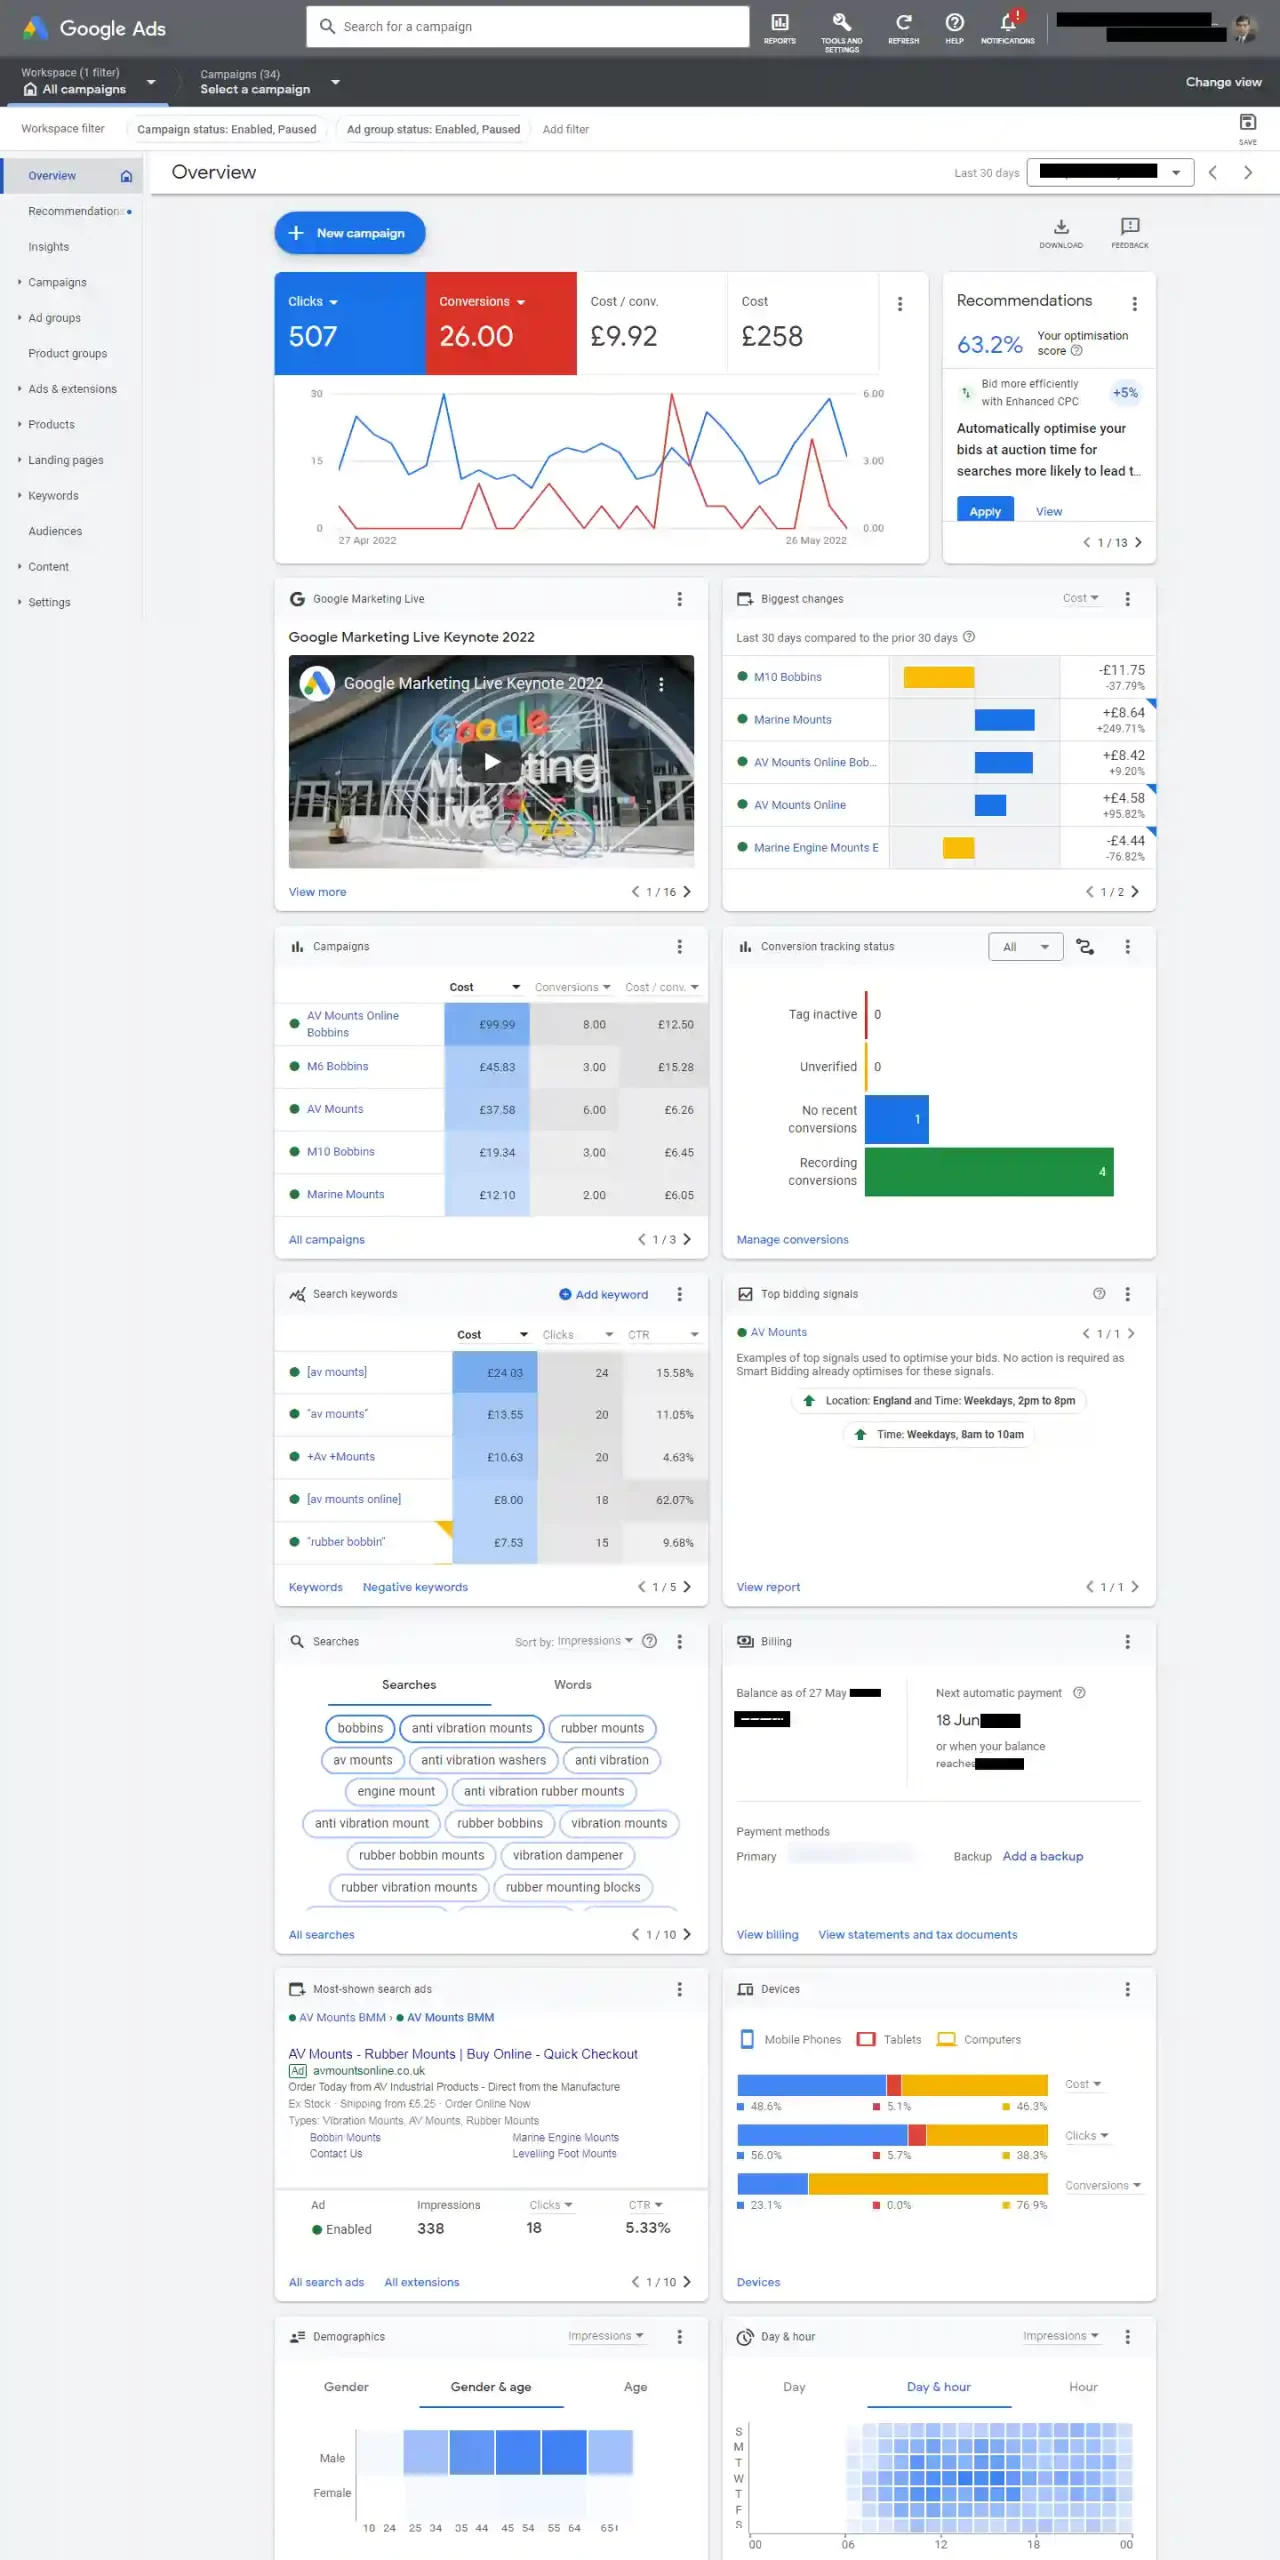The height and width of the screenshot is (2560, 1280).
Task: Click yellow M10 Bobbins change bar
Action: (938, 677)
